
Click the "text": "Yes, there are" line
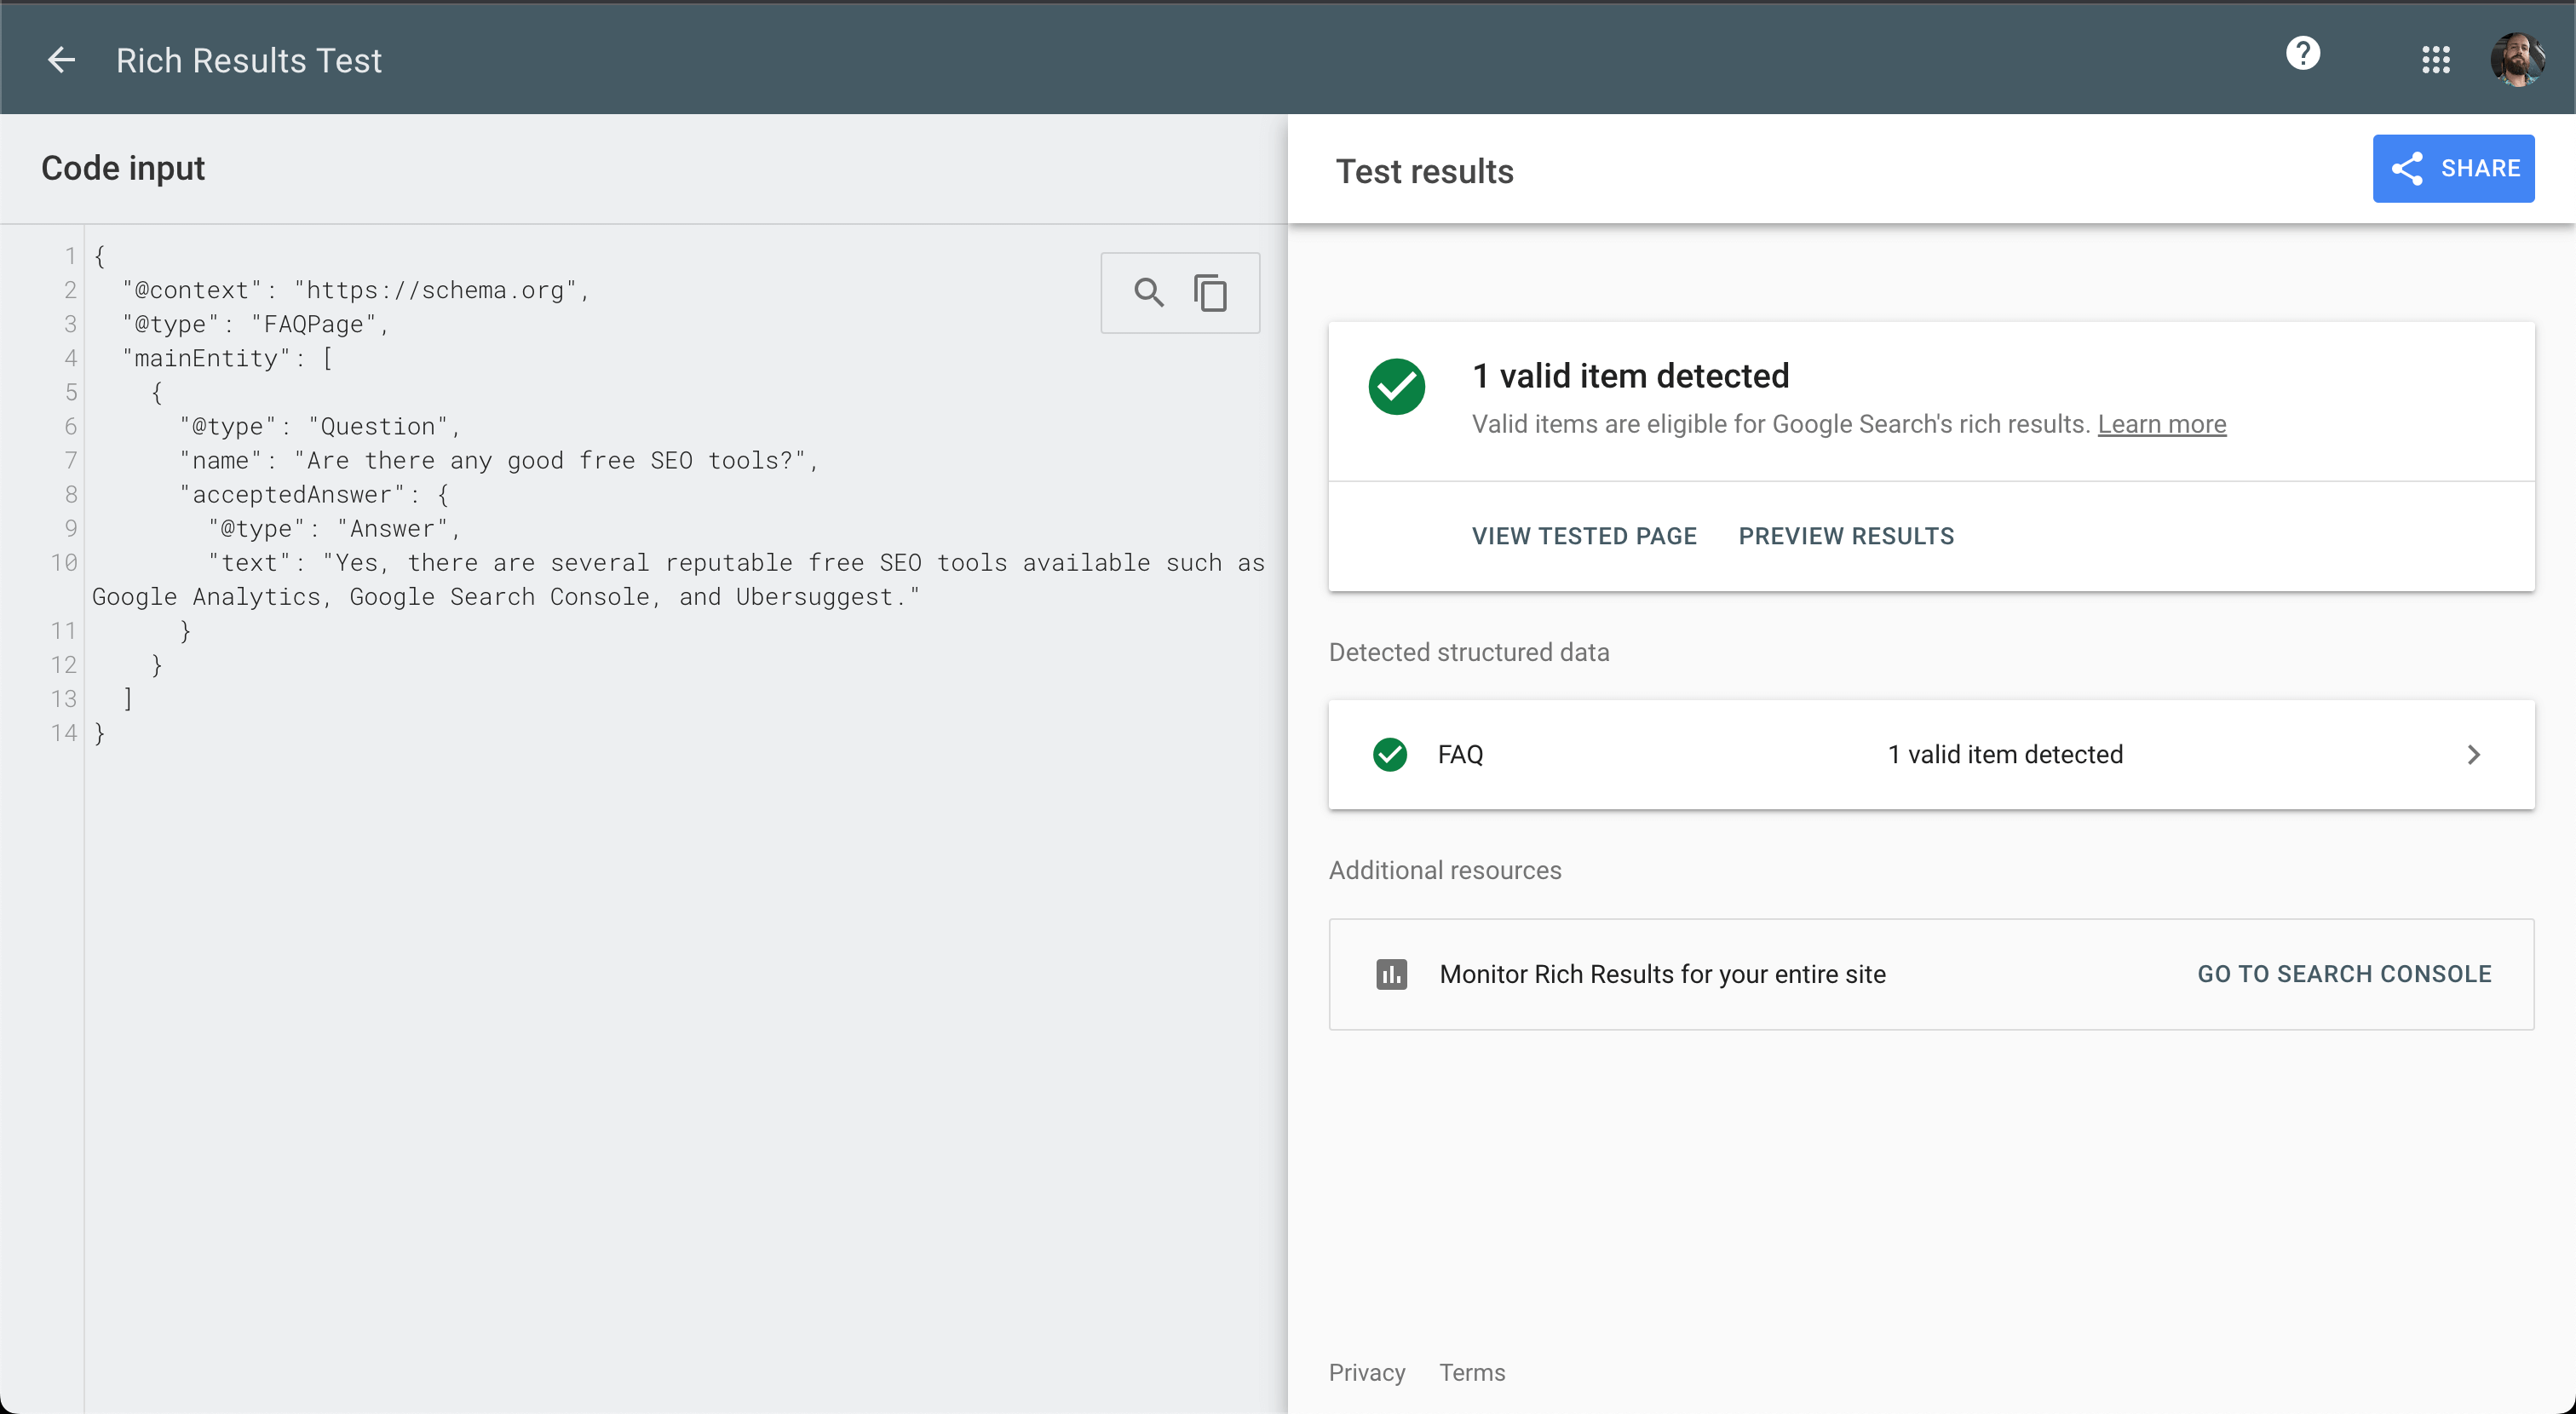point(736,562)
